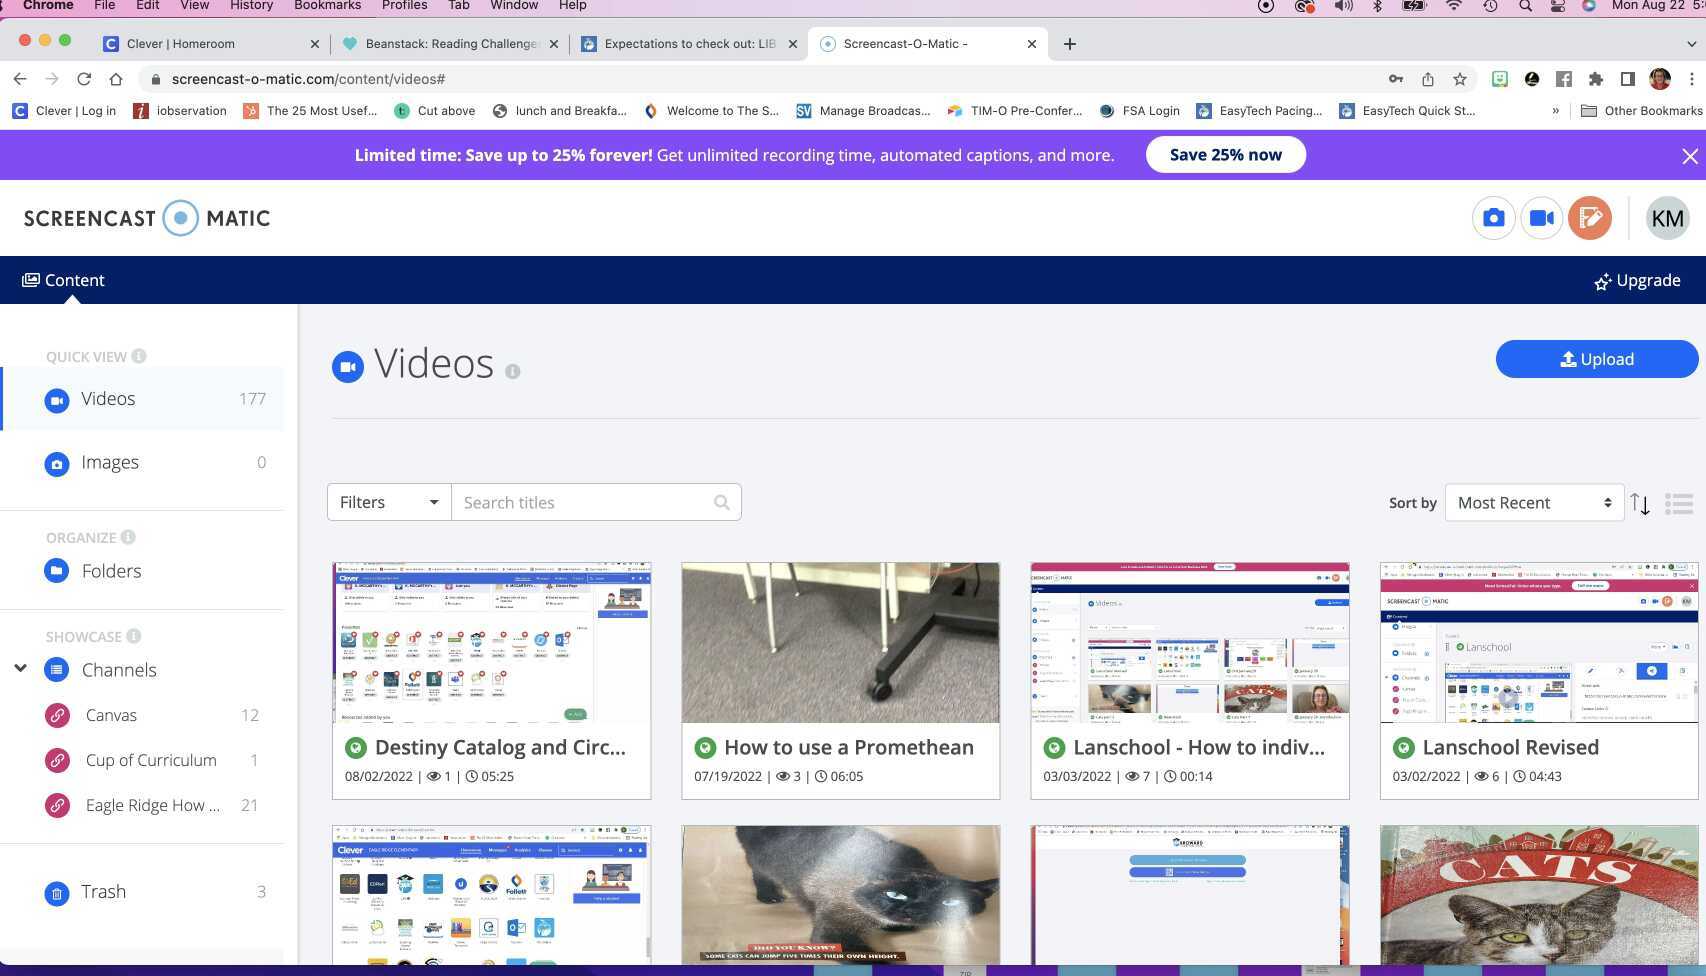Image resolution: width=1706 pixels, height=976 pixels.
Task: Click the search magnifier in titles field
Action: pyautogui.click(x=721, y=503)
